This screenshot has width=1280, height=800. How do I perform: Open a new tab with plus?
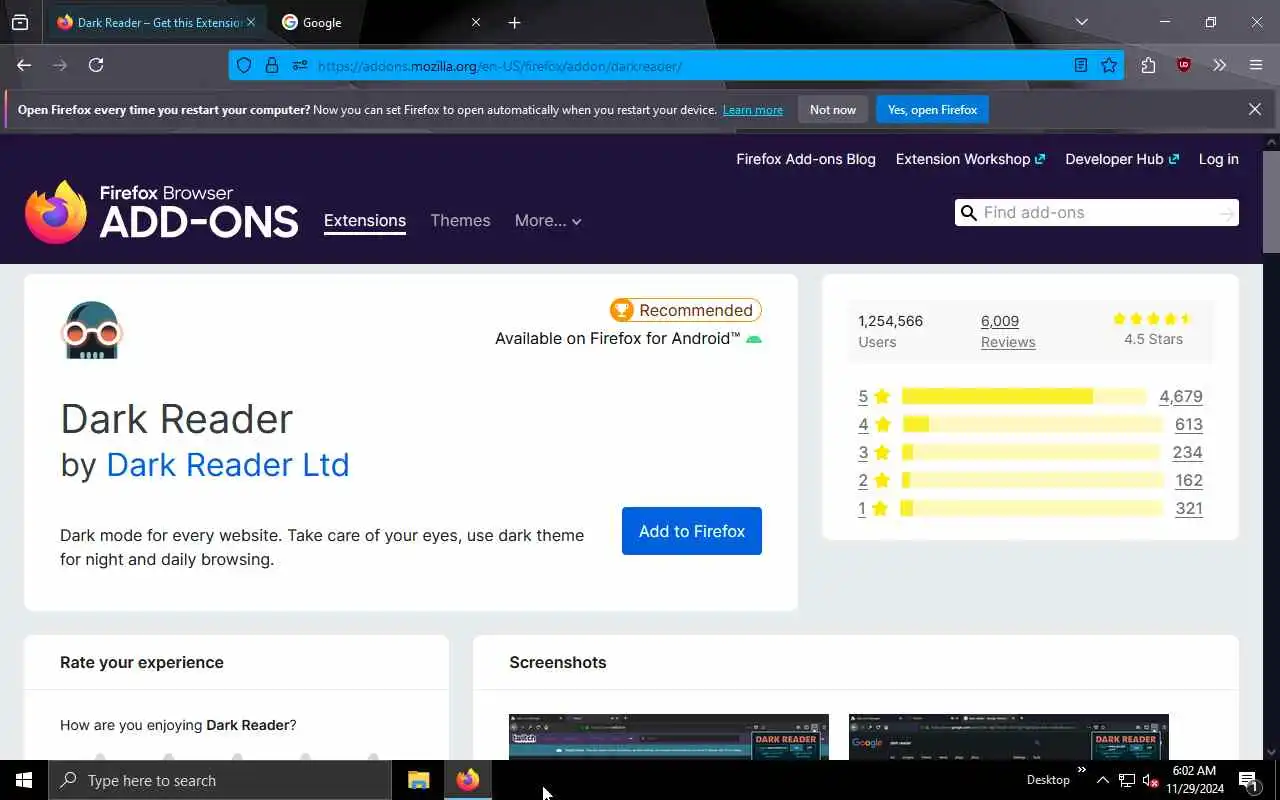tap(514, 22)
